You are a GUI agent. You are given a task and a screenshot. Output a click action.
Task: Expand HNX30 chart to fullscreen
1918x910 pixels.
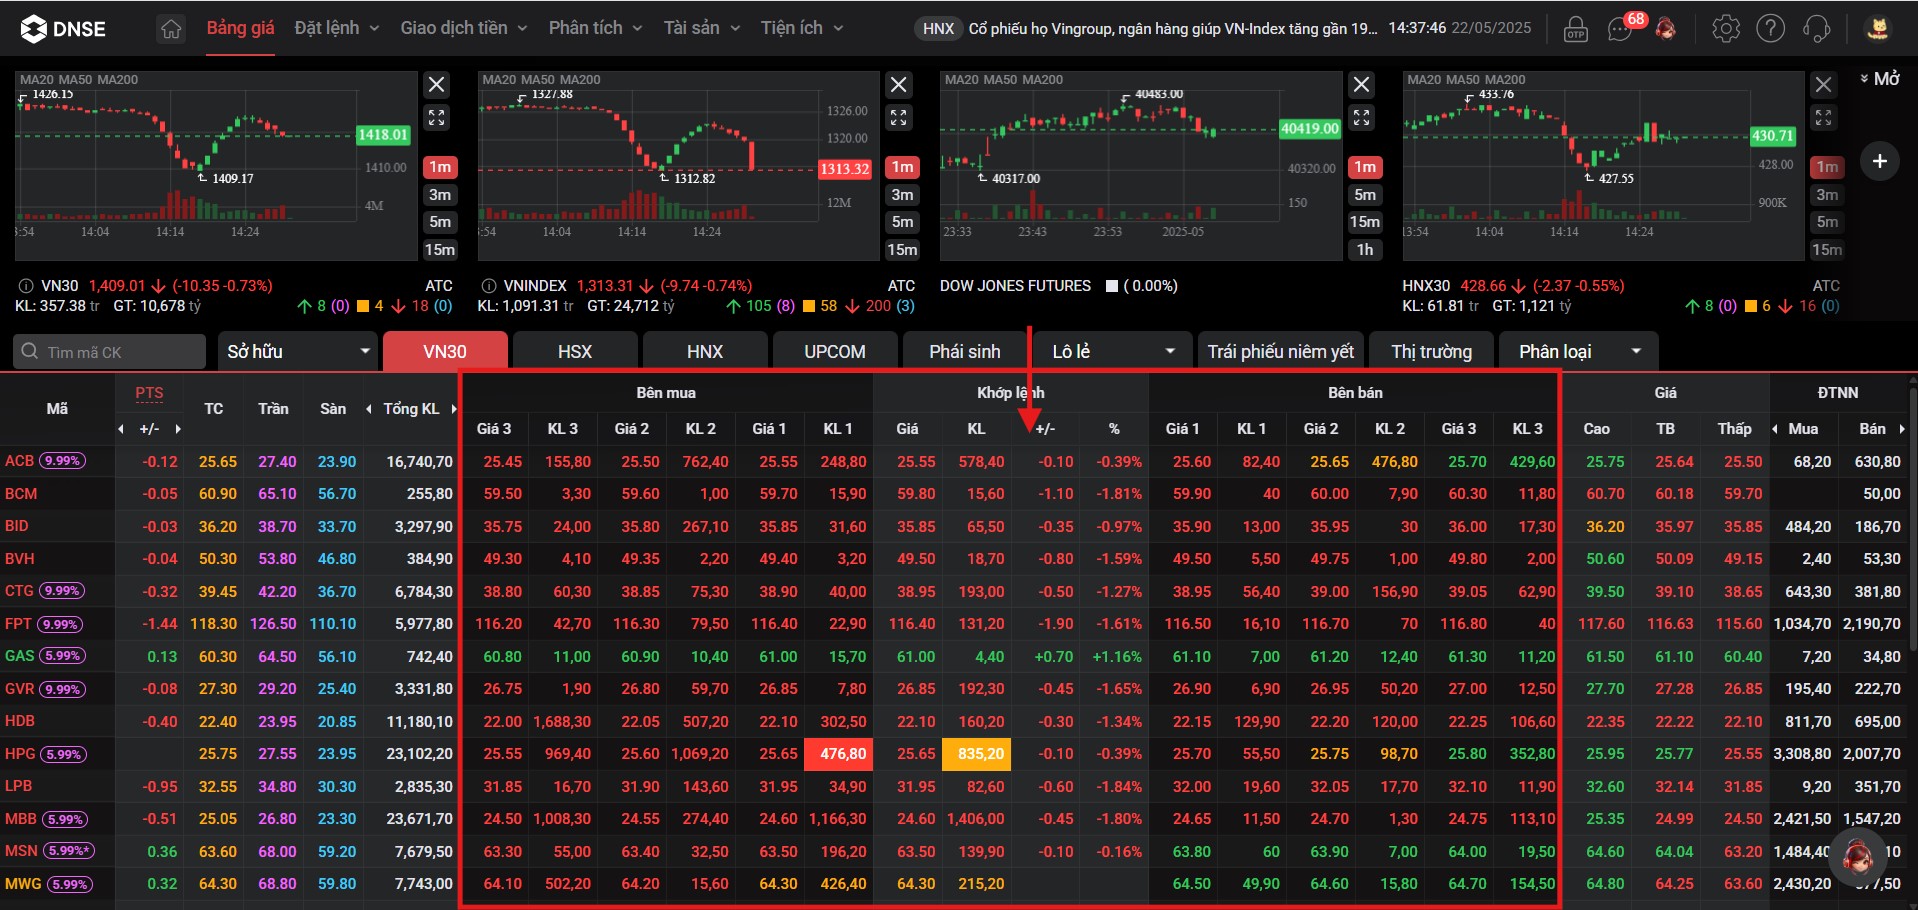(1823, 118)
